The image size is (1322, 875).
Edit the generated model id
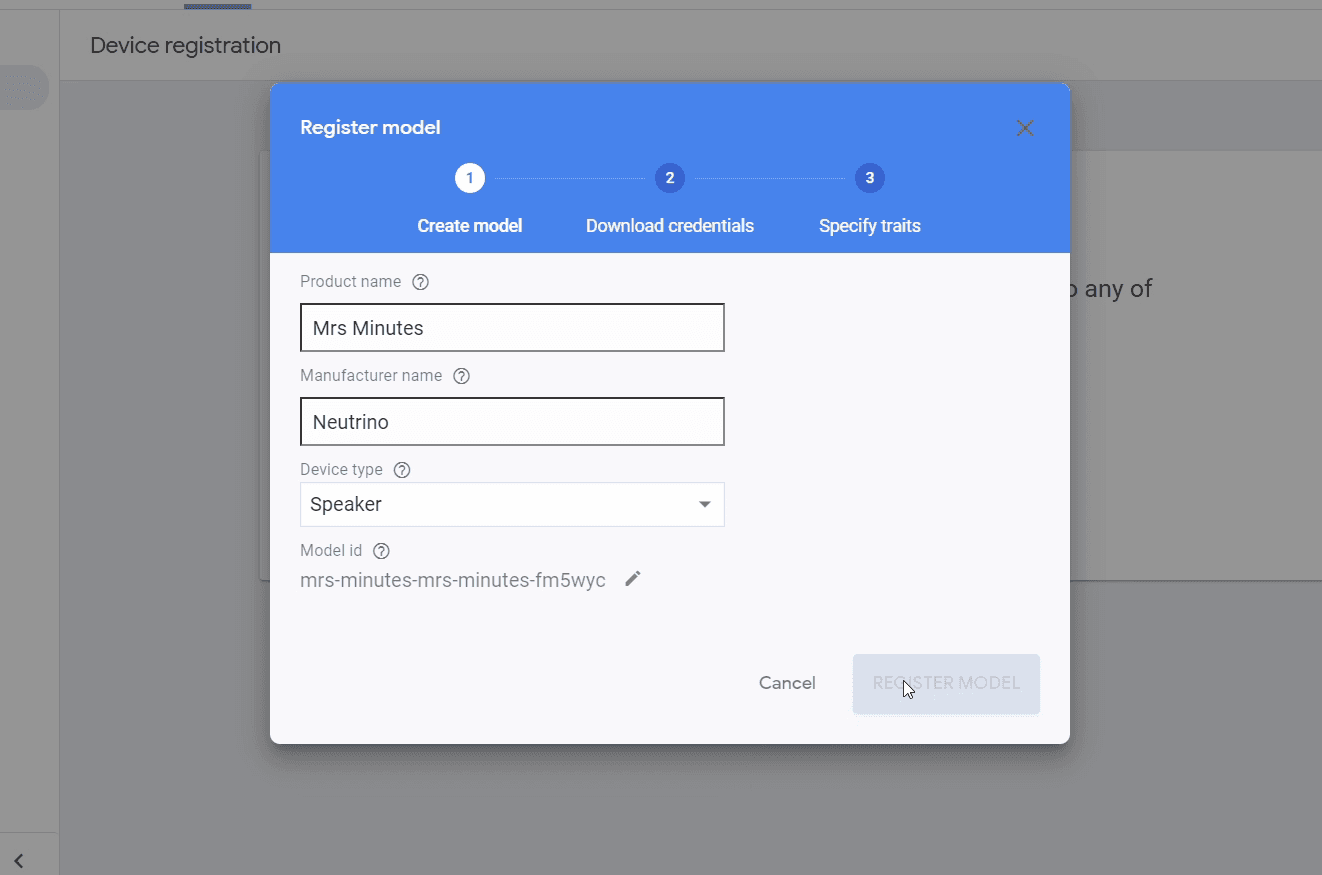click(x=631, y=579)
